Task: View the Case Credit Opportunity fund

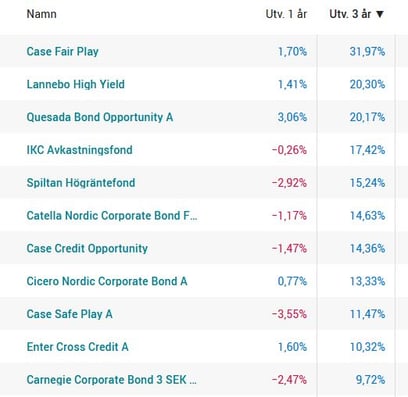Action: tap(87, 248)
